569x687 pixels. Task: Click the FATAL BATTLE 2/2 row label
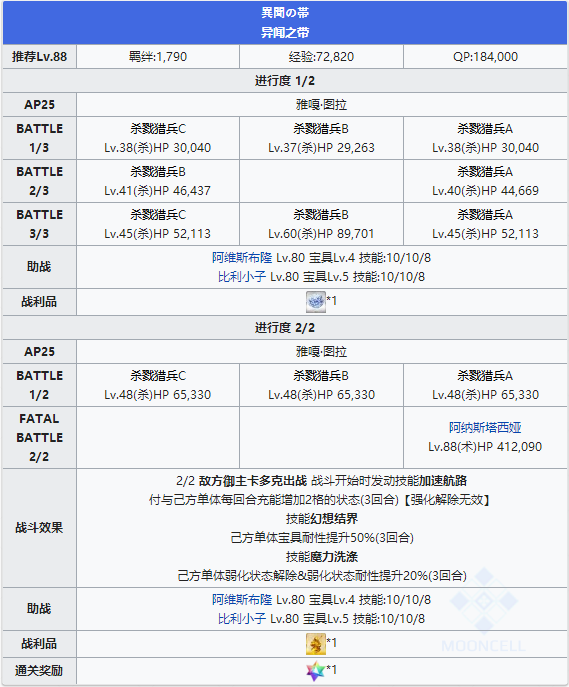tap(39, 438)
